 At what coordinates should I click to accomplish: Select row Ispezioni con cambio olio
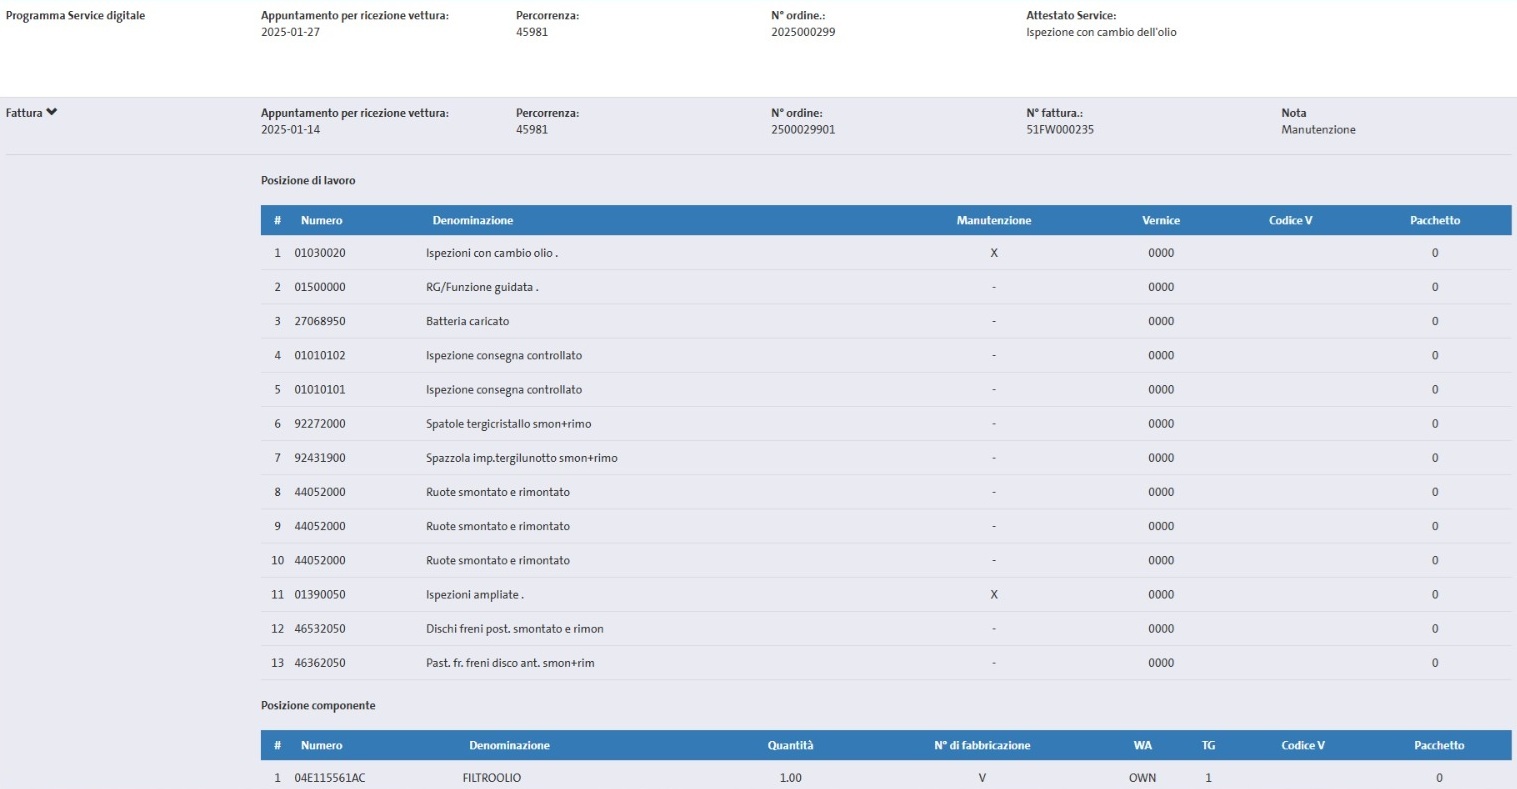pyautogui.click(x=491, y=254)
